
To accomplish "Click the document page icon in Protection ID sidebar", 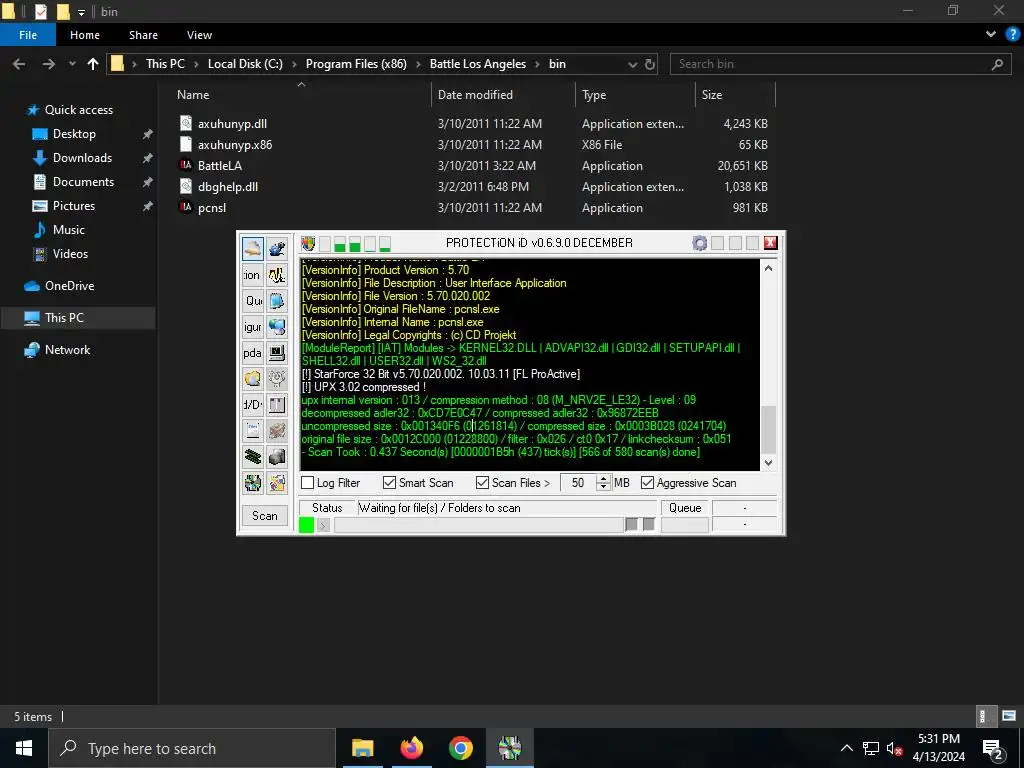I will [x=253, y=430].
